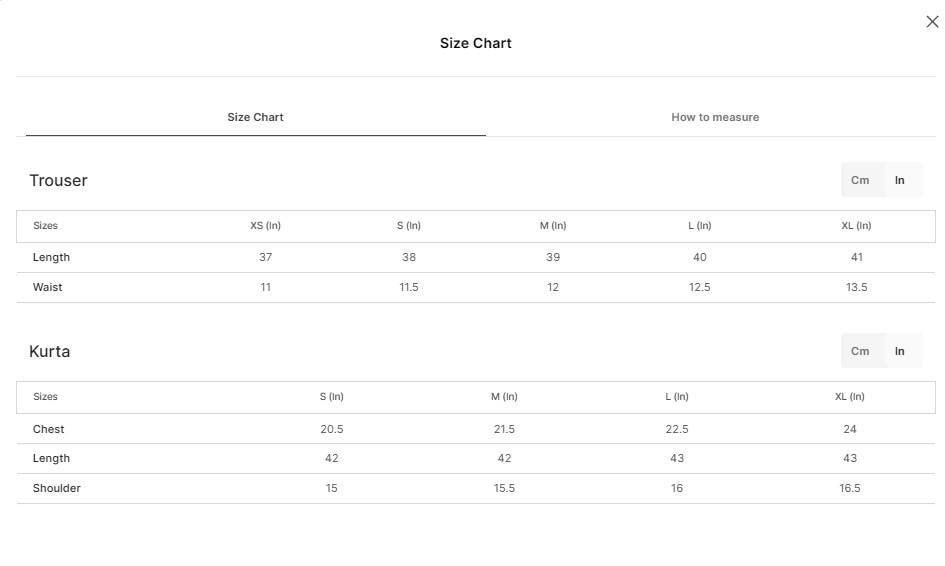The width and height of the screenshot is (945, 566).
Task: Click the Kurta section heading
Action: tap(49, 351)
